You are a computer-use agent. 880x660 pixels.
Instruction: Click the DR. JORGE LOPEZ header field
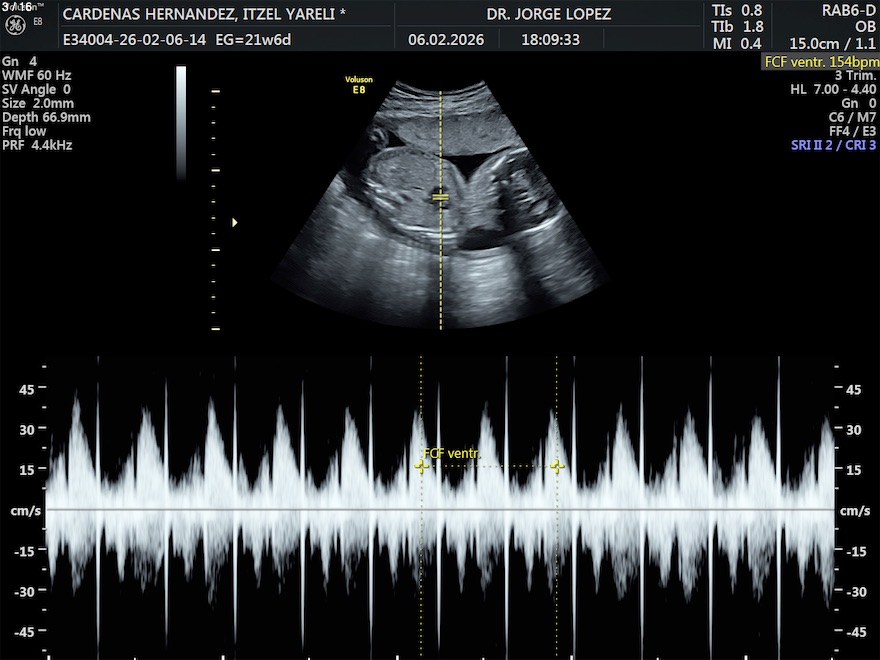click(x=548, y=15)
